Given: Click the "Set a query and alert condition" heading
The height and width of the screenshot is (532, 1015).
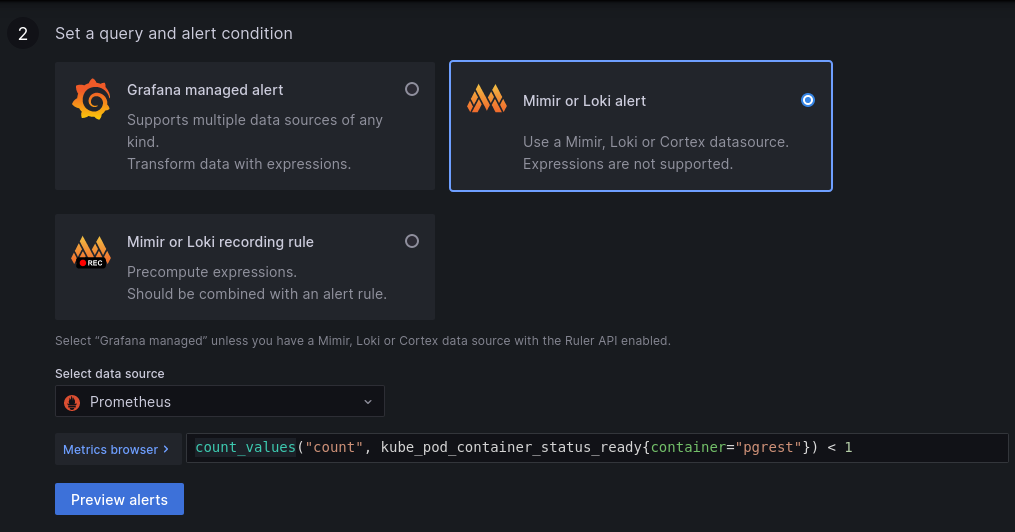Looking at the screenshot, I should [173, 34].
